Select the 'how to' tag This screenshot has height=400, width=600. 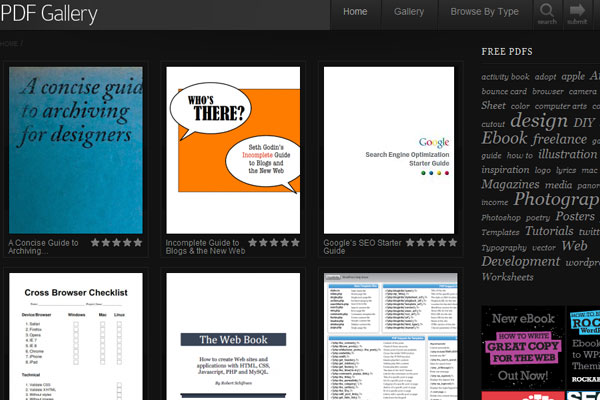coord(520,155)
